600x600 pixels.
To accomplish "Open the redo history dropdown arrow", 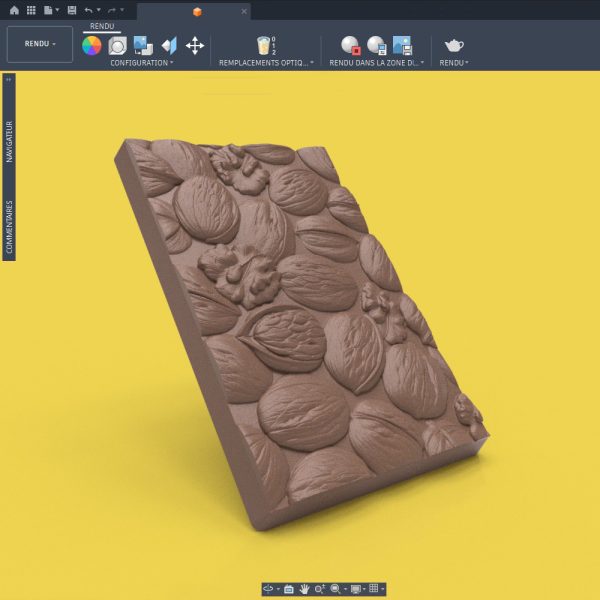I will pyautogui.click(x=122, y=10).
